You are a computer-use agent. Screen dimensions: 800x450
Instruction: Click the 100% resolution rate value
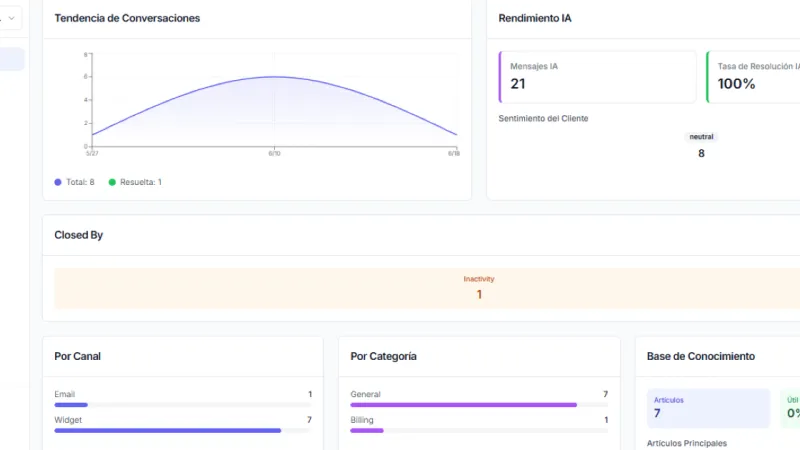pyautogui.click(x=736, y=84)
